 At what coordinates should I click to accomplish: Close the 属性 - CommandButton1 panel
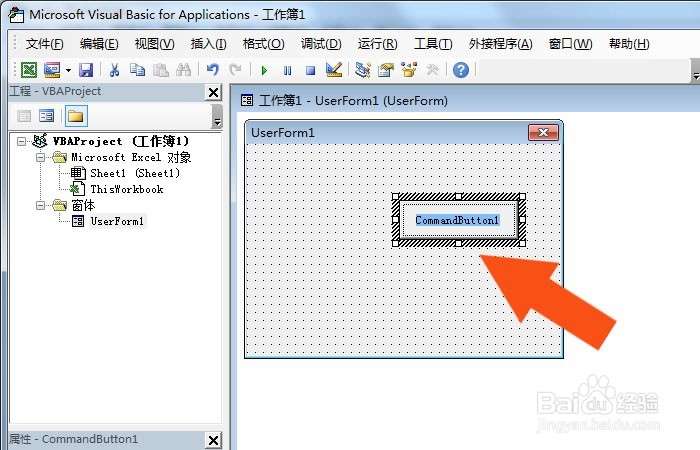[214, 441]
